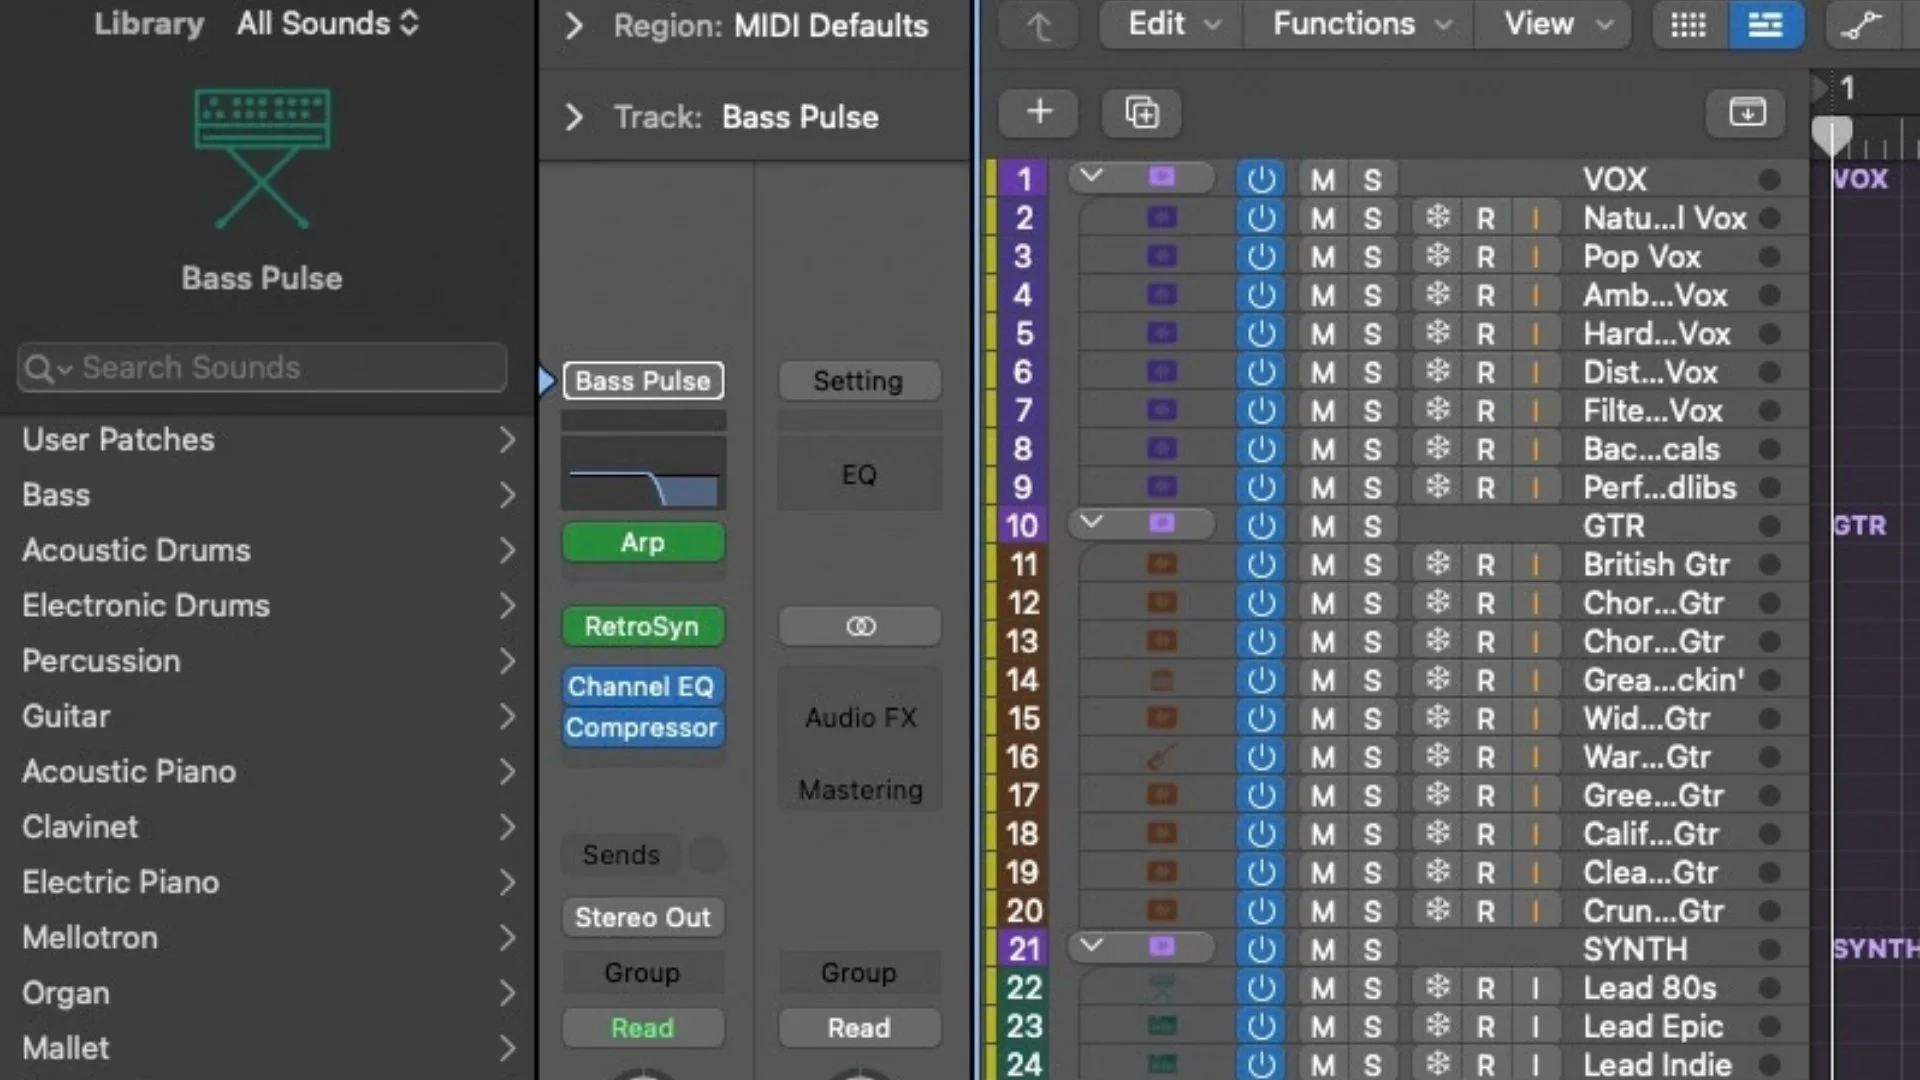
Task: Record-enable the Dist...Vox track
Action: [x=1486, y=372]
